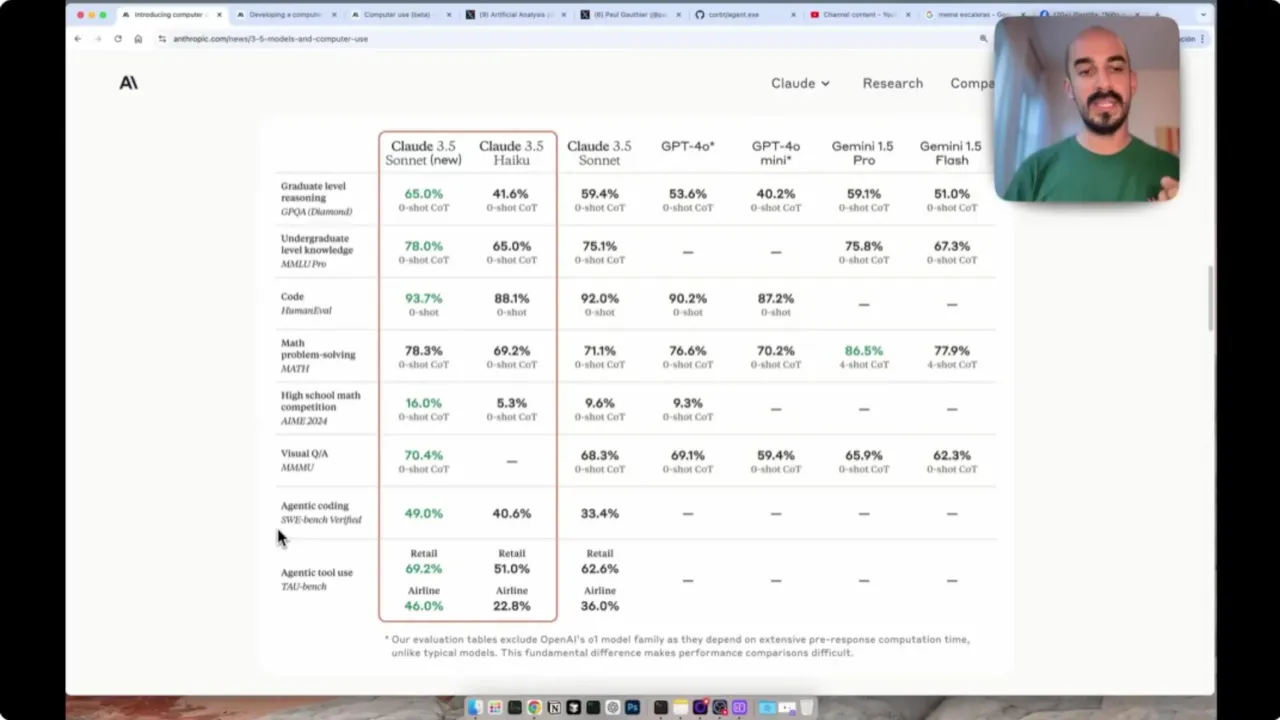Close the 'Computer use (beta)' tab
Viewport: 1280px width, 720px height.
pos(449,15)
